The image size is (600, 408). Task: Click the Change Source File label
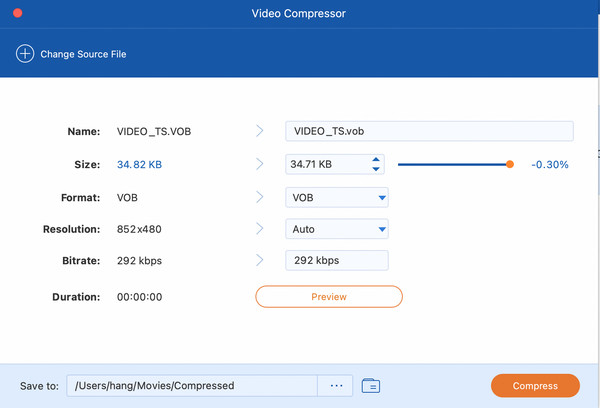coord(83,54)
